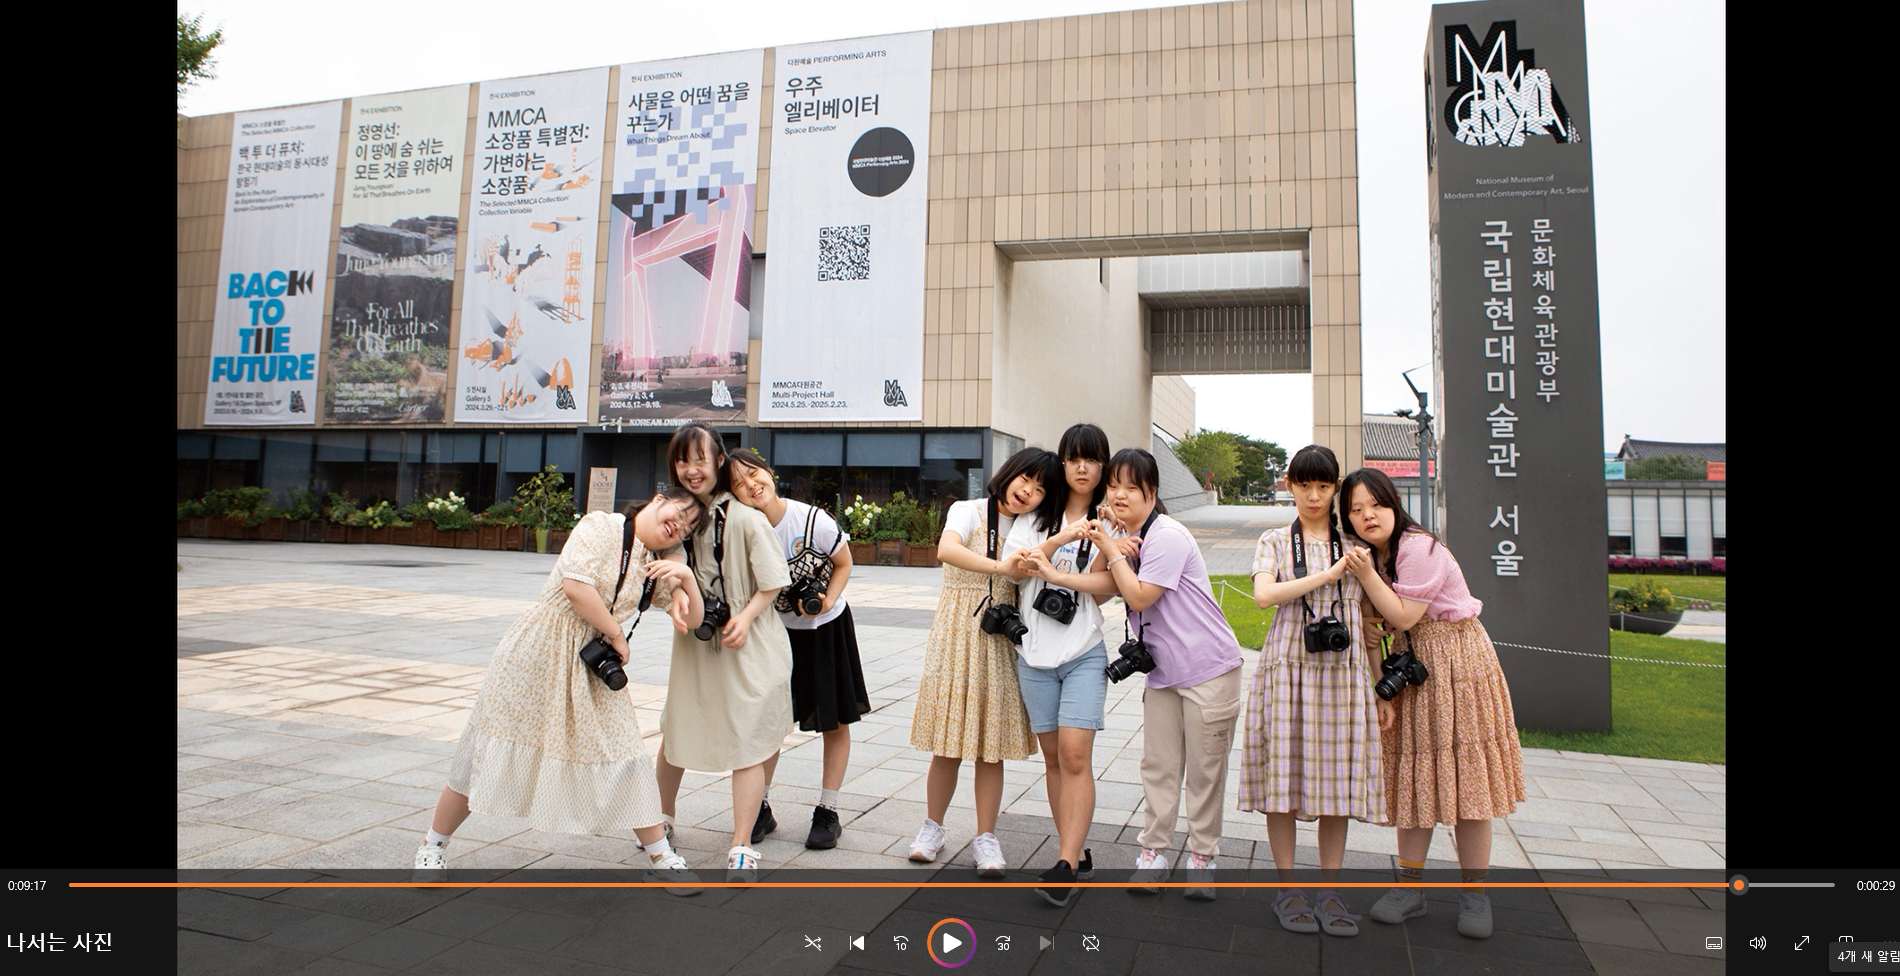Click the seek bar's orange thumb

point(1739,885)
